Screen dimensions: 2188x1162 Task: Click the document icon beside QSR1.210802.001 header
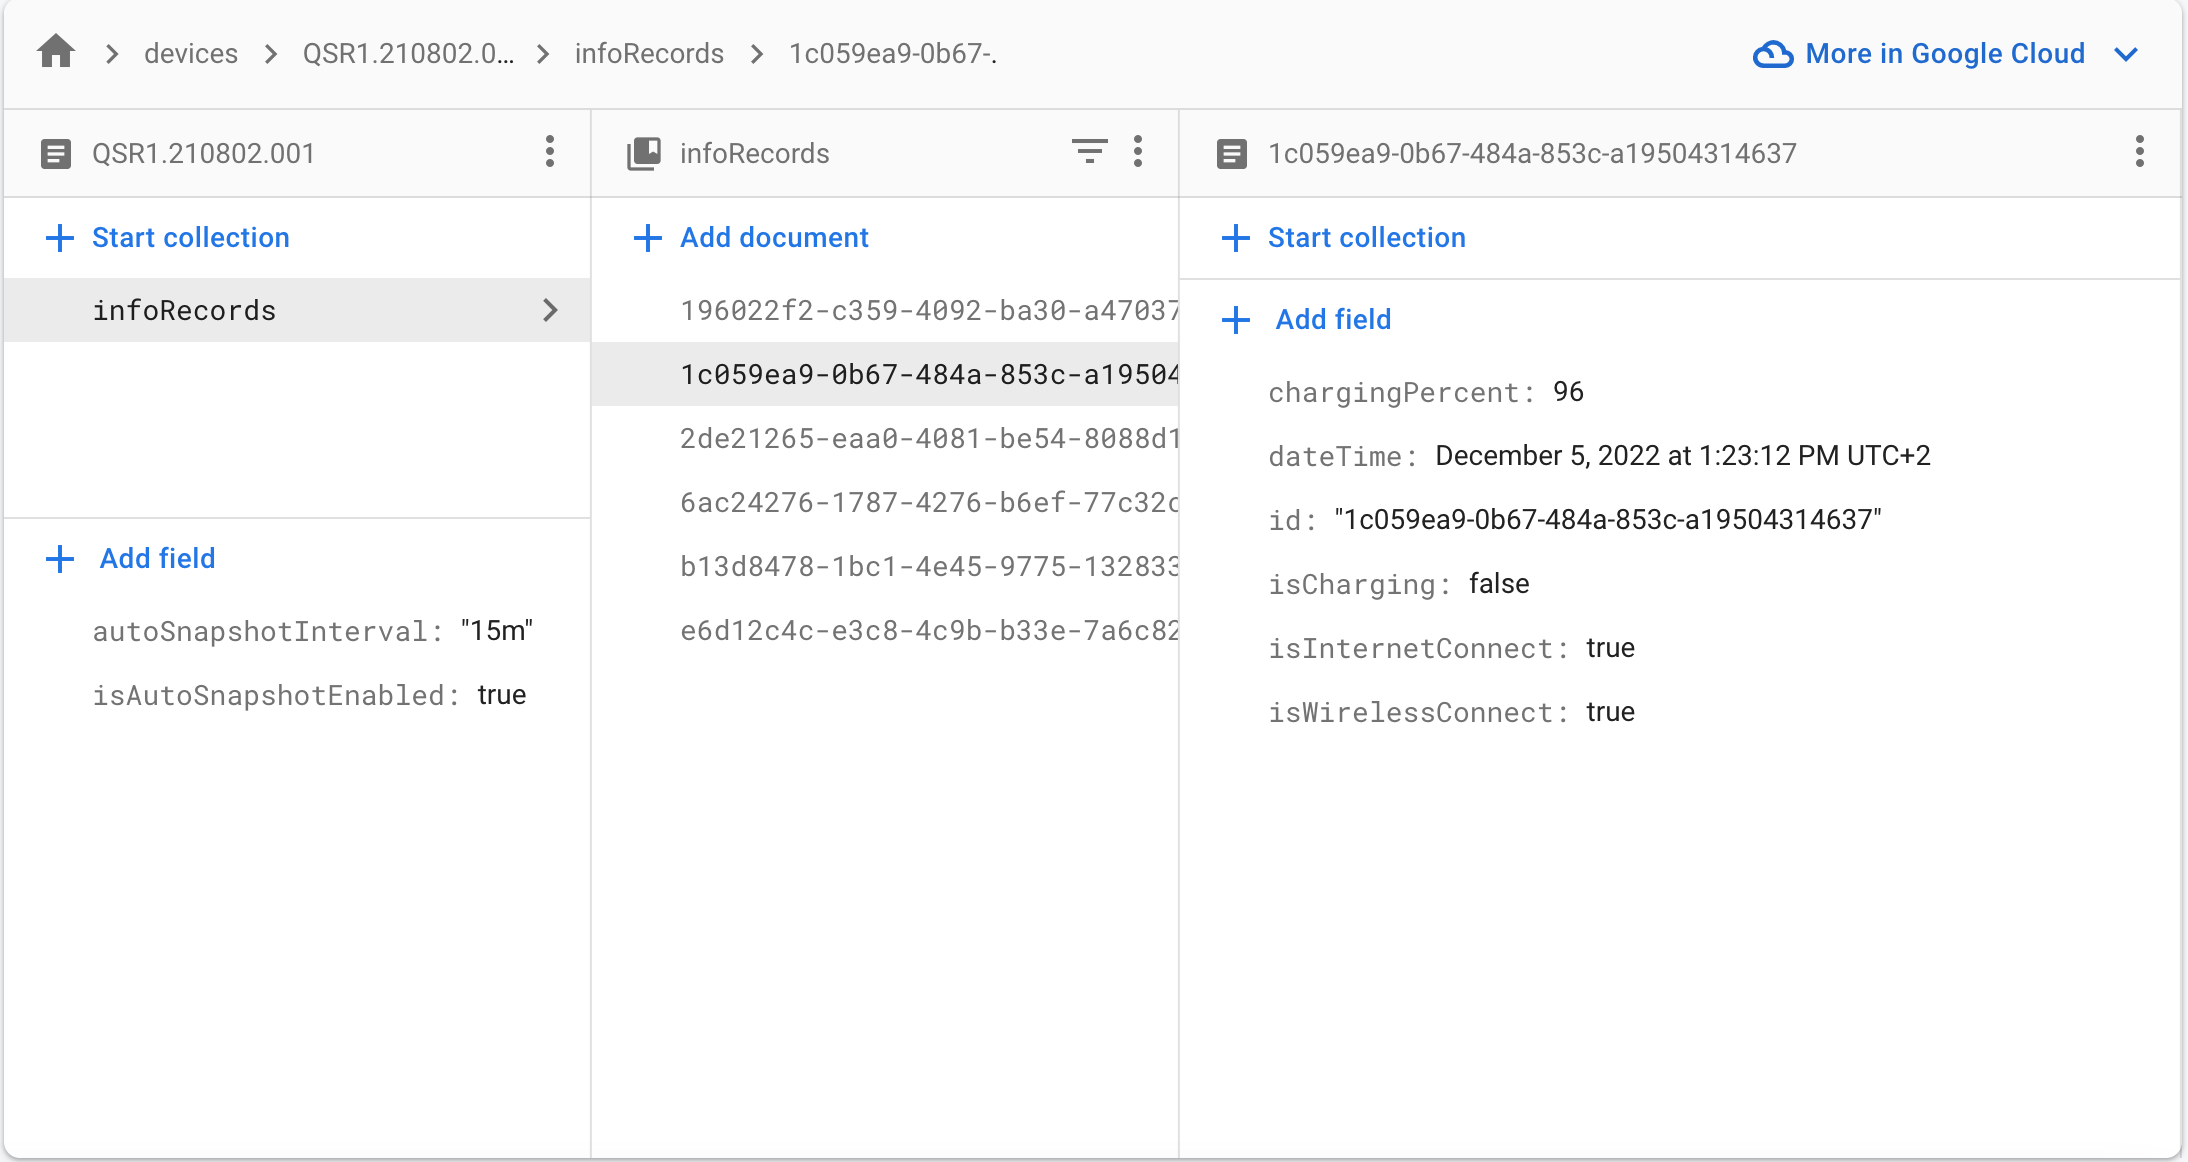coord(56,152)
